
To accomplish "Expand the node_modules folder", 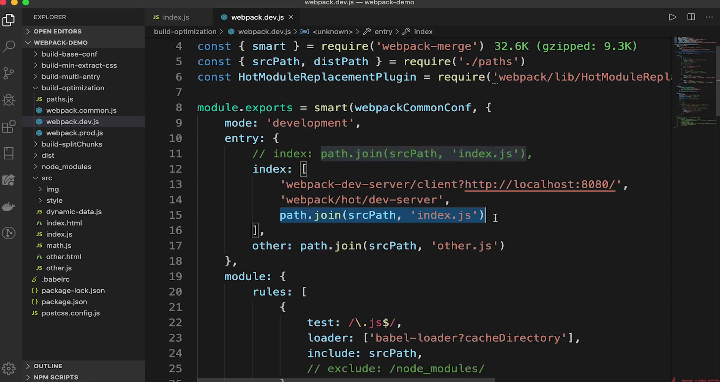I will pyautogui.click(x=84, y=167).
